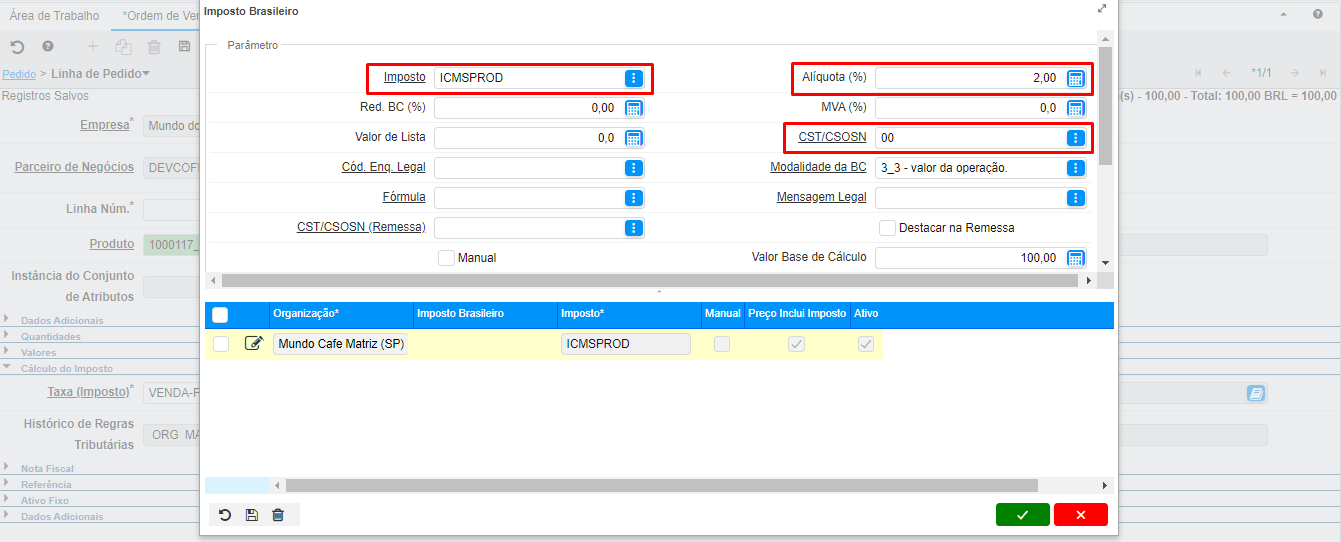Click the edit record icon in grid row
Image resolution: width=1341 pixels, height=542 pixels.
pos(253,344)
